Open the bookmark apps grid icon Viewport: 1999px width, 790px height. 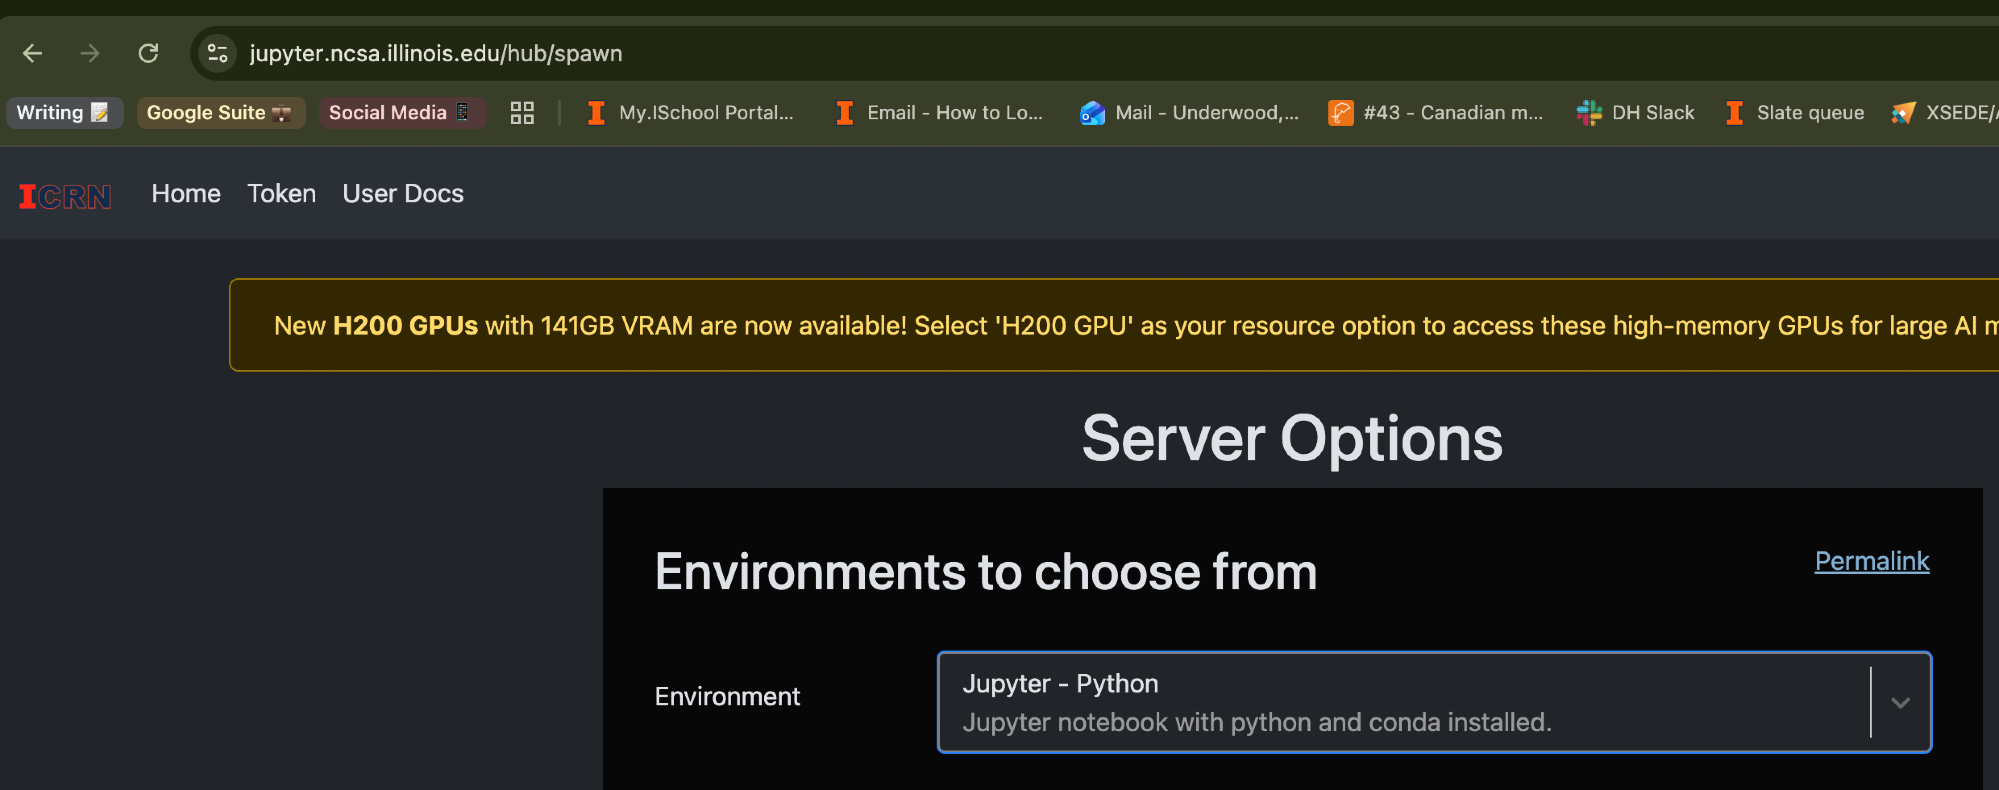click(522, 113)
